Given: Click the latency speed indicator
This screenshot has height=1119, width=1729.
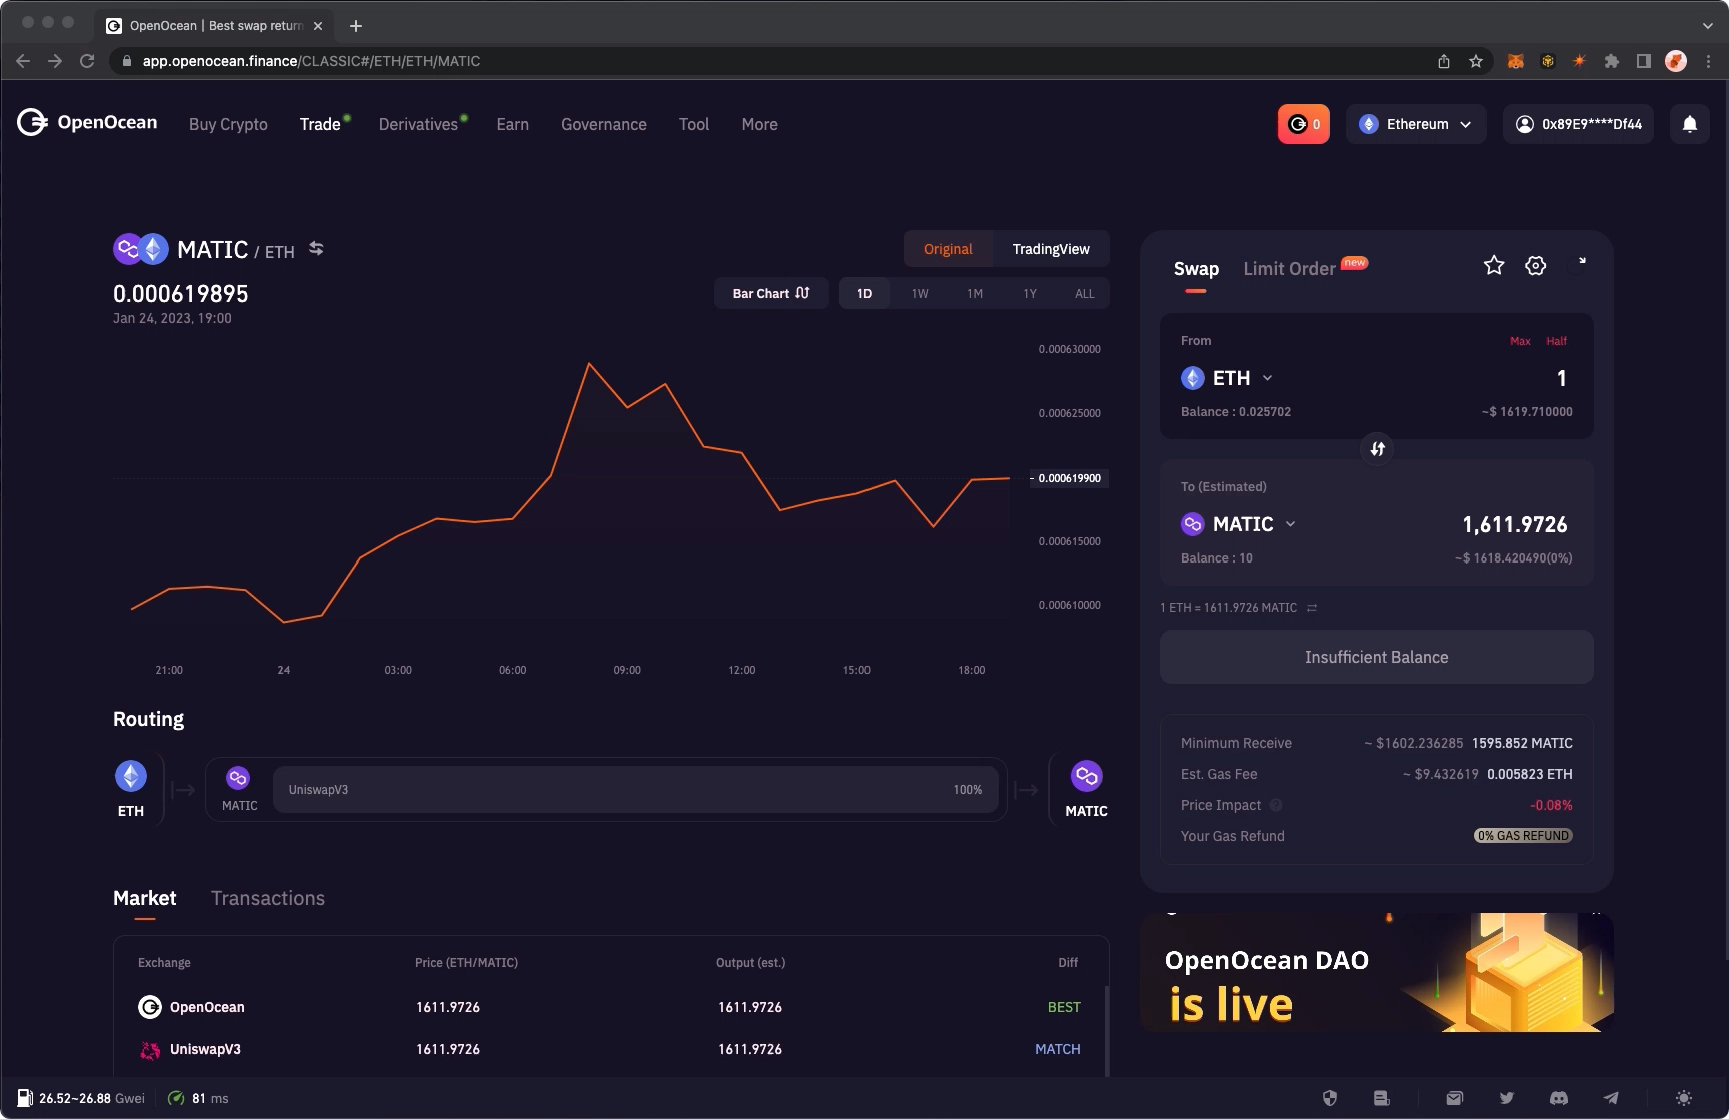Looking at the screenshot, I should (x=198, y=1098).
